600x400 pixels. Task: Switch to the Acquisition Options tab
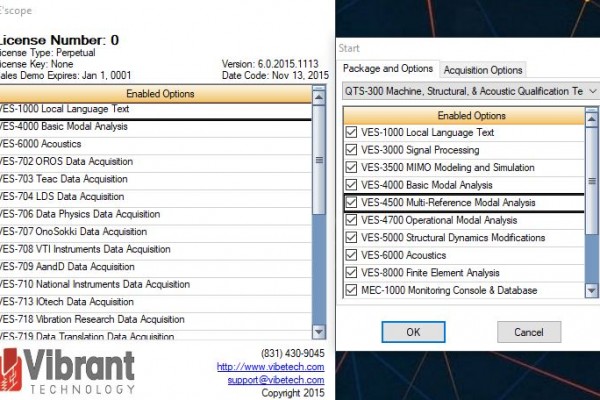click(483, 69)
